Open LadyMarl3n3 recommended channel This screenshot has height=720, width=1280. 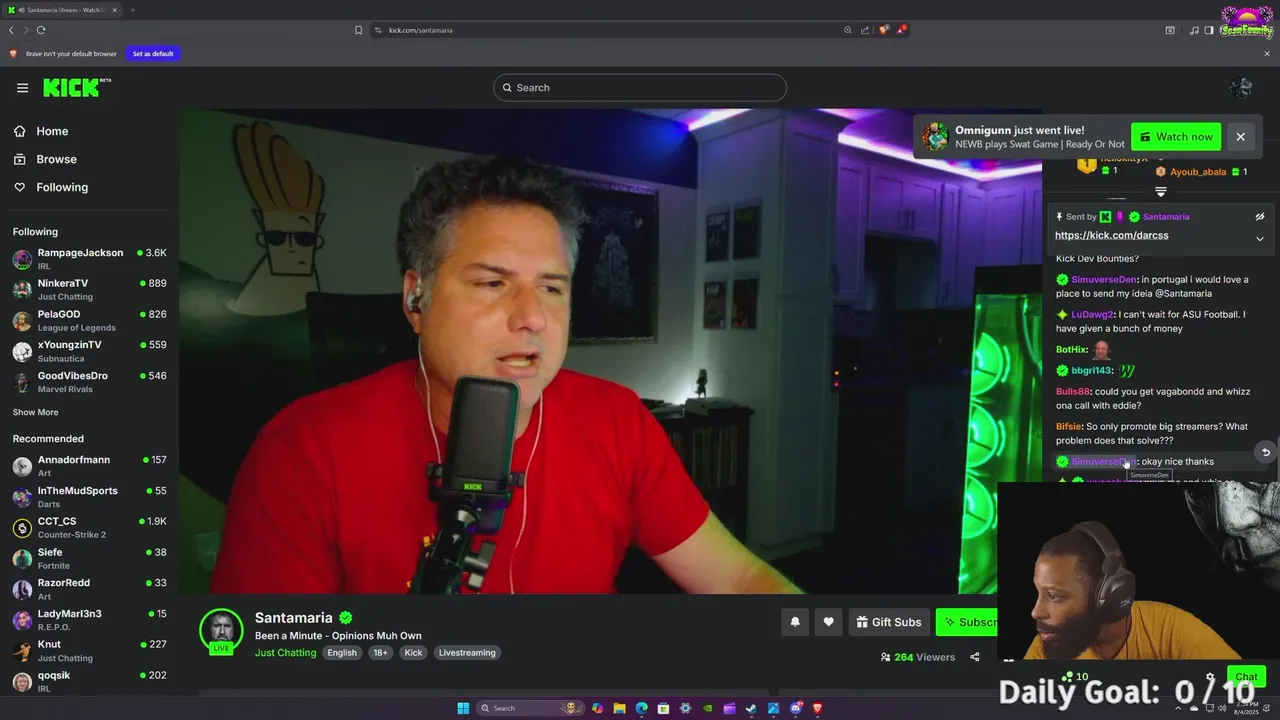89,620
